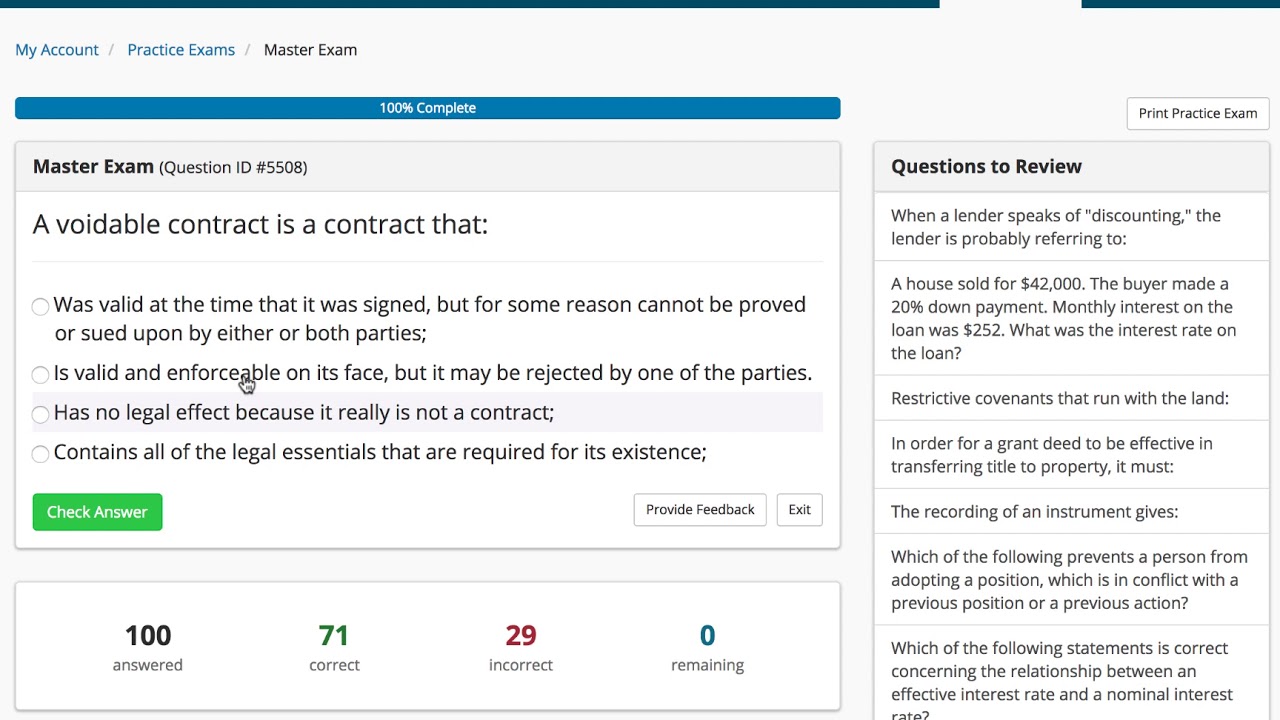Open the house sold for $42,000 question
The image size is (1280, 720).
[x=1063, y=318]
